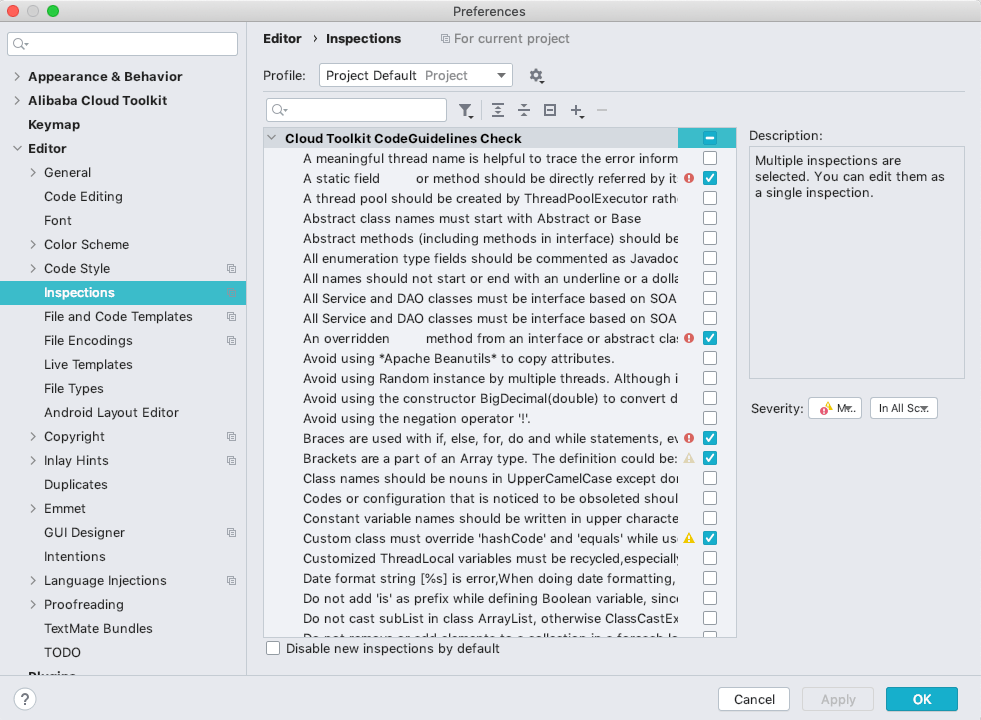The width and height of the screenshot is (981, 720).
Task: Open the Profile 'Project Default' dropdown
Action: (x=415, y=76)
